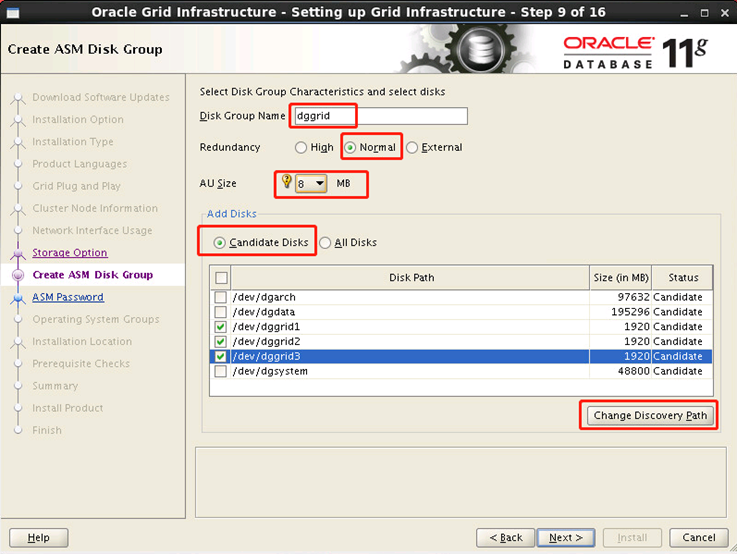Click the Grid Plug and Play step

pyautogui.click(x=76, y=186)
